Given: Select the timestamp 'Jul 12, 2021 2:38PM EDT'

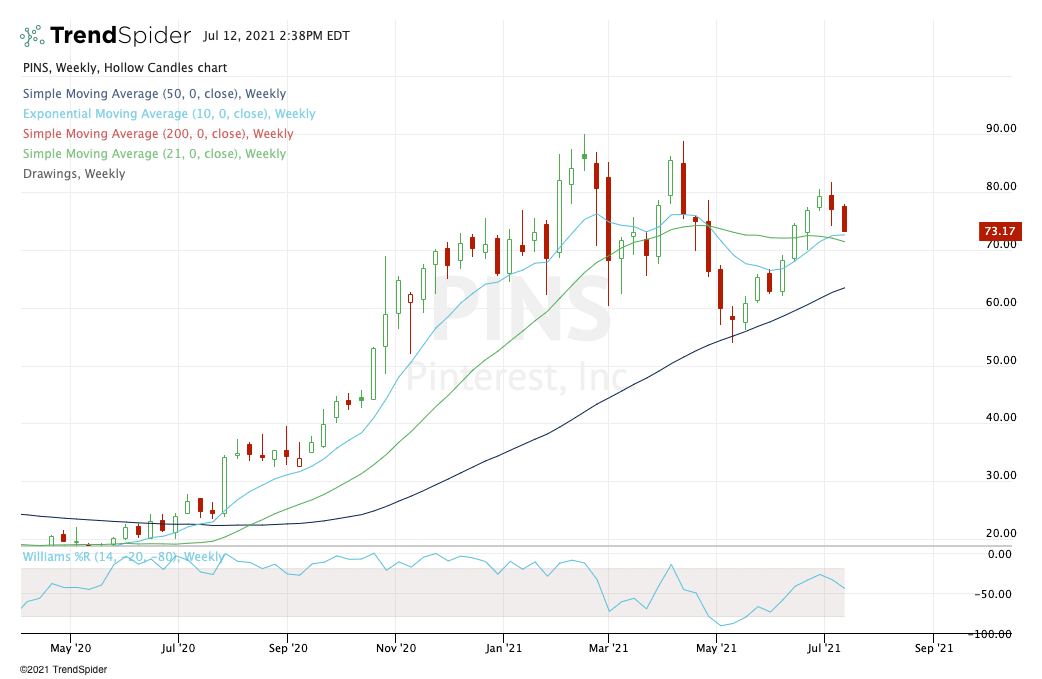Looking at the screenshot, I should 276,36.
